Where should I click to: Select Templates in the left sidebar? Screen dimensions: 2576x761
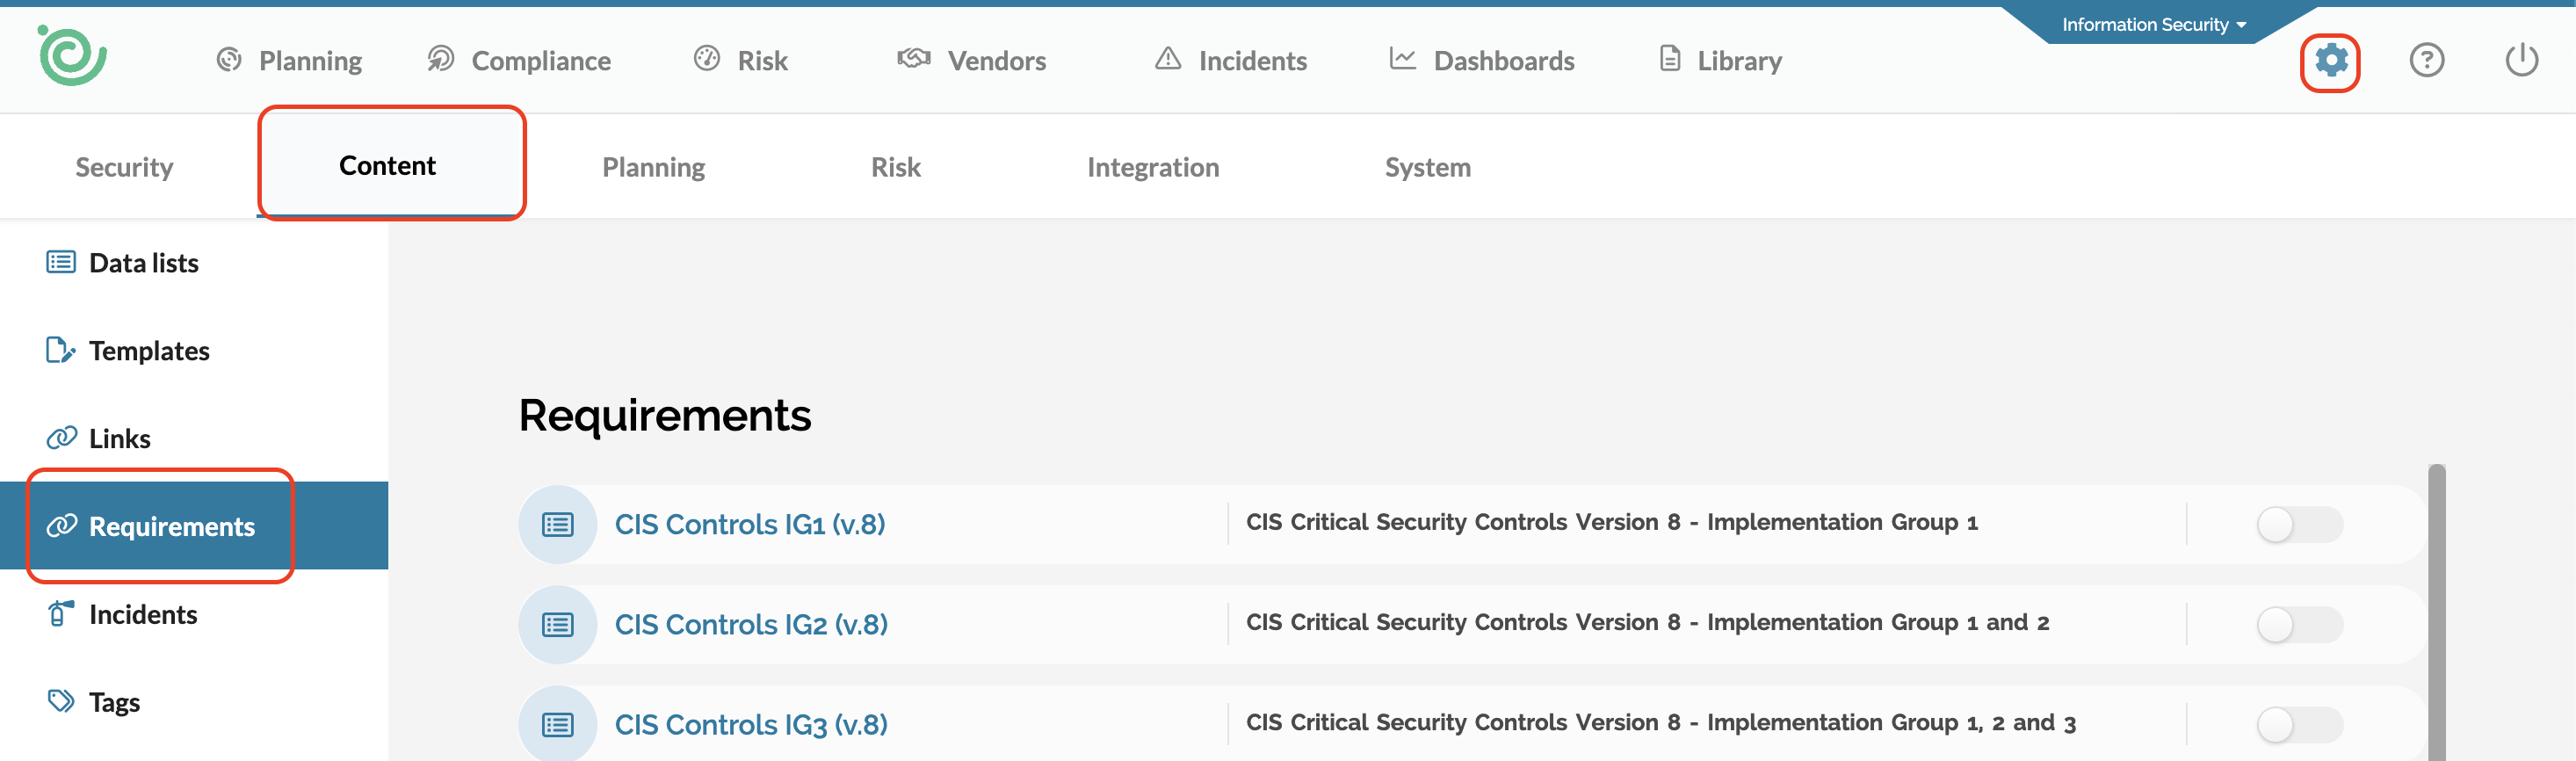[x=148, y=351]
